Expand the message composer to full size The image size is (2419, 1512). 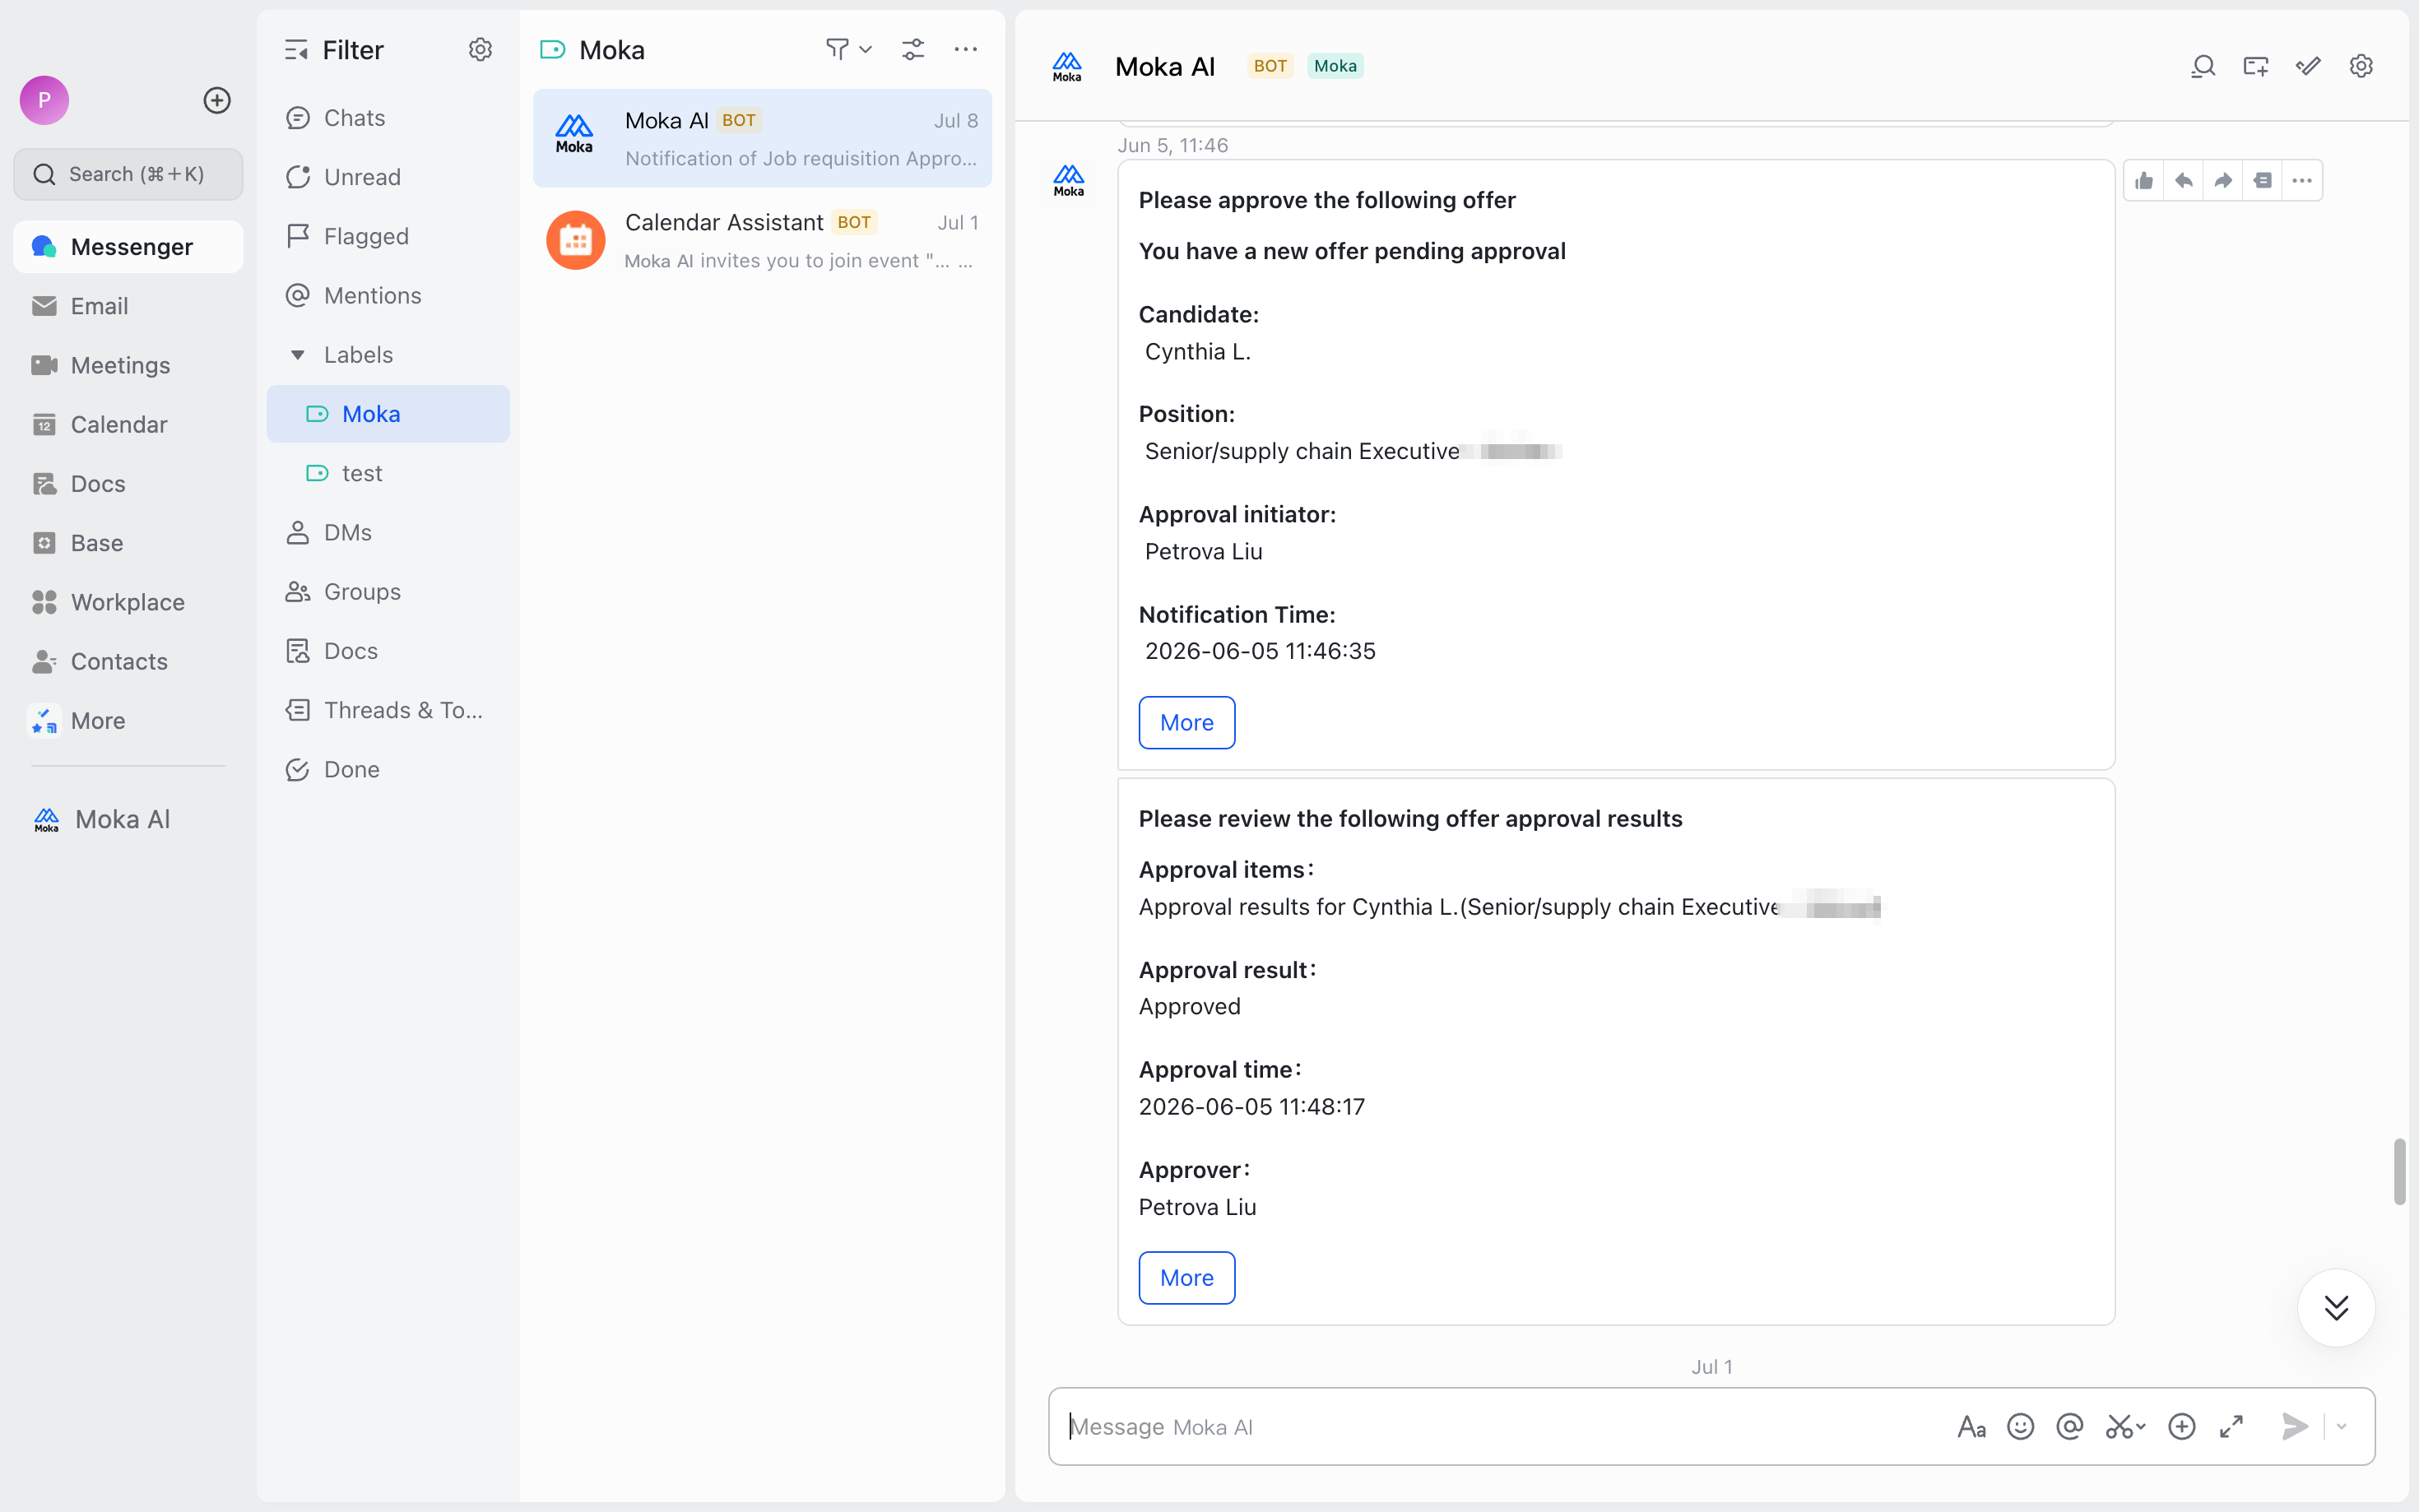point(2232,1427)
